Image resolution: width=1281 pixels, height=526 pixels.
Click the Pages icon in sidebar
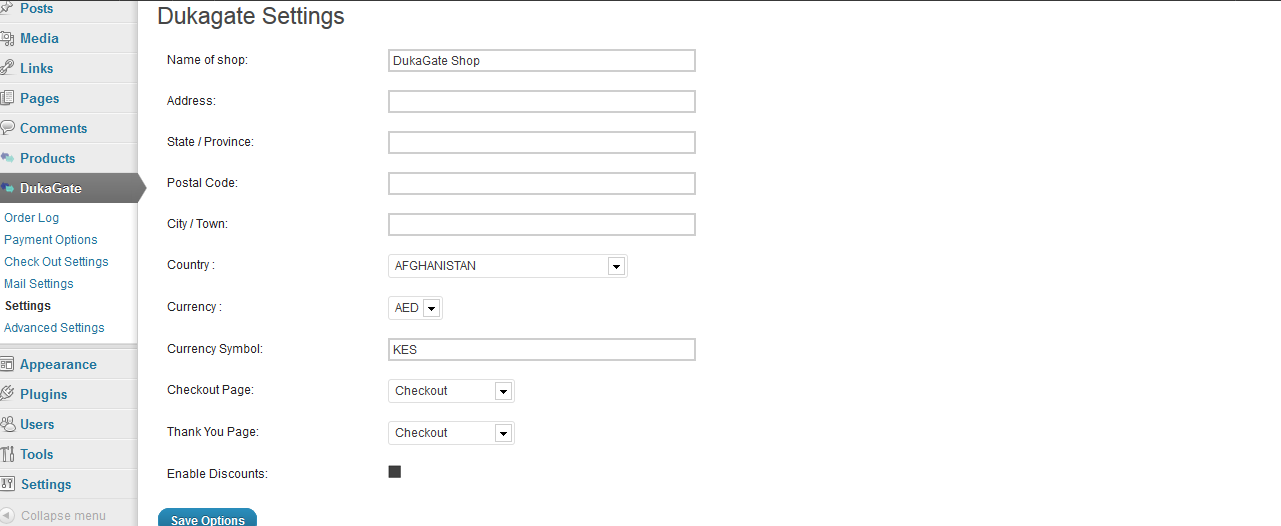[6, 98]
